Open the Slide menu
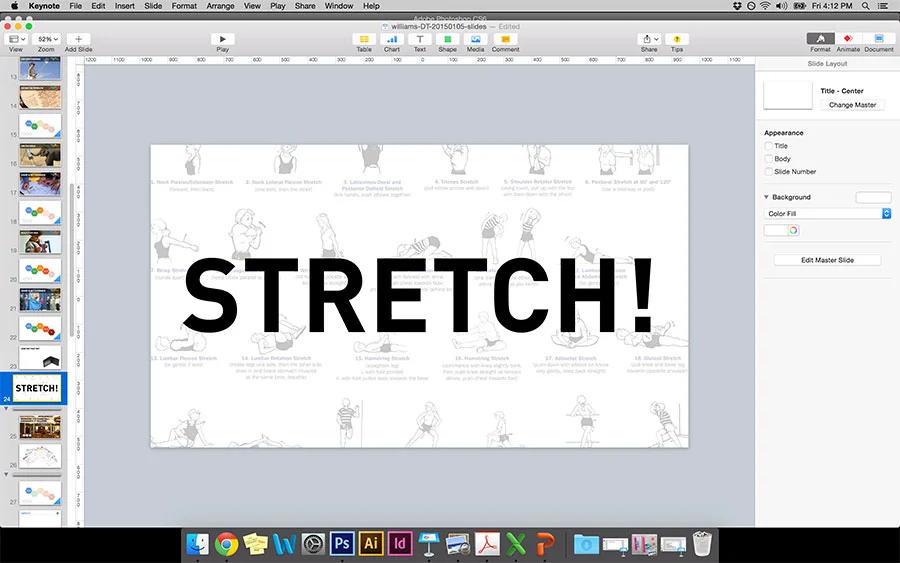 (153, 6)
